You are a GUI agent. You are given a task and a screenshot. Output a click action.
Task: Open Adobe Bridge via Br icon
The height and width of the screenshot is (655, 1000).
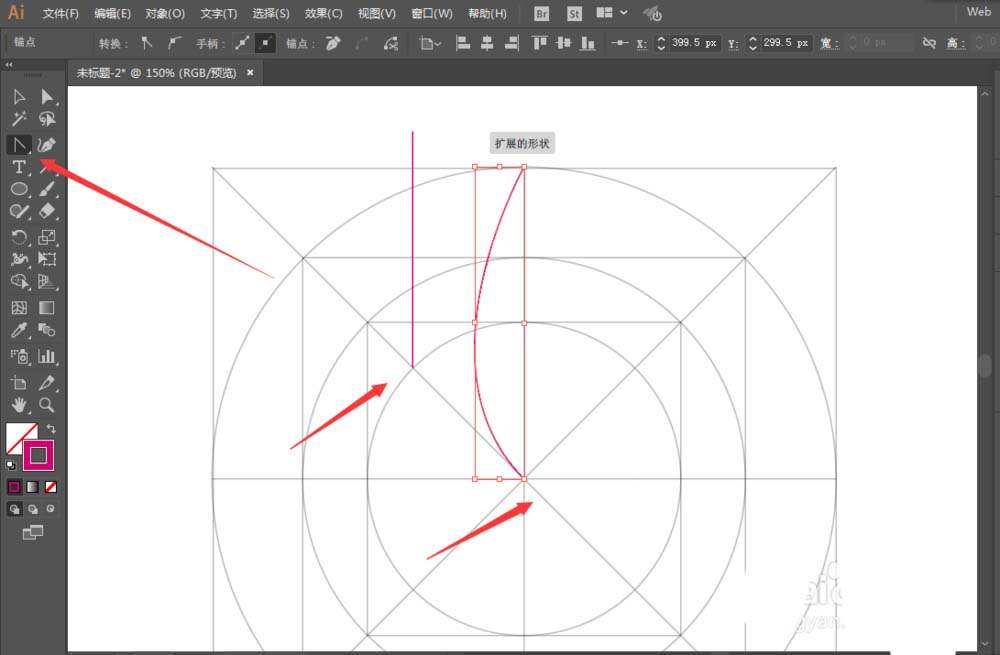tap(541, 13)
